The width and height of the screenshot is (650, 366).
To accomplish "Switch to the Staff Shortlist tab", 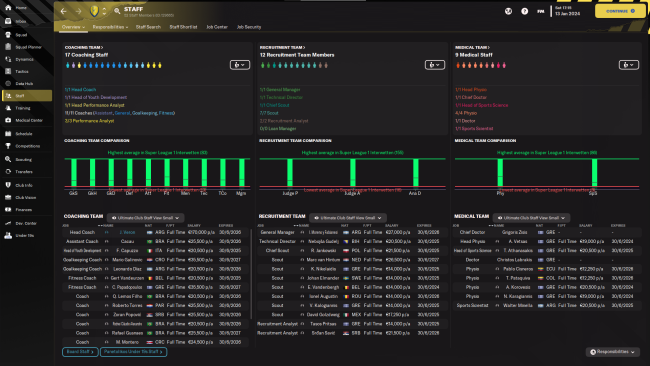I will [183, 27].
